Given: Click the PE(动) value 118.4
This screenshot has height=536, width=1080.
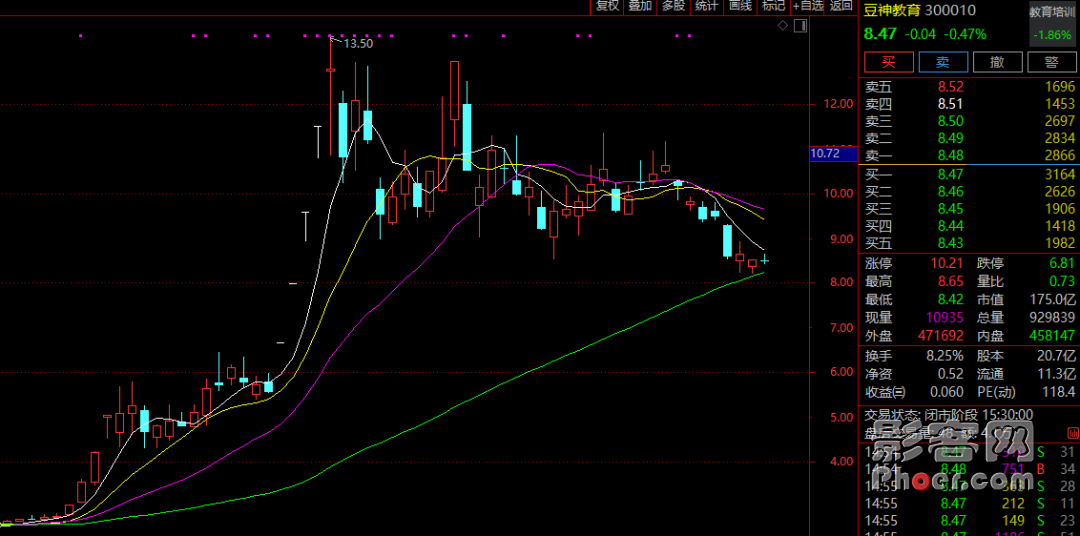Looking at the screenshot, I should 1059,392.
